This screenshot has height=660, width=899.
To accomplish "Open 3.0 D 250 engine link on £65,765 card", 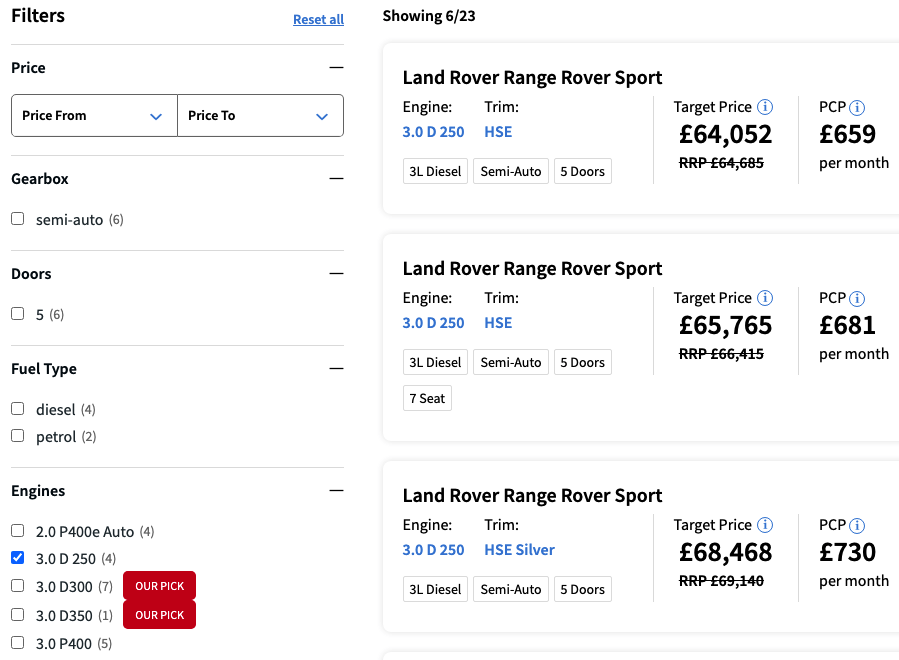I will [433, 323].
